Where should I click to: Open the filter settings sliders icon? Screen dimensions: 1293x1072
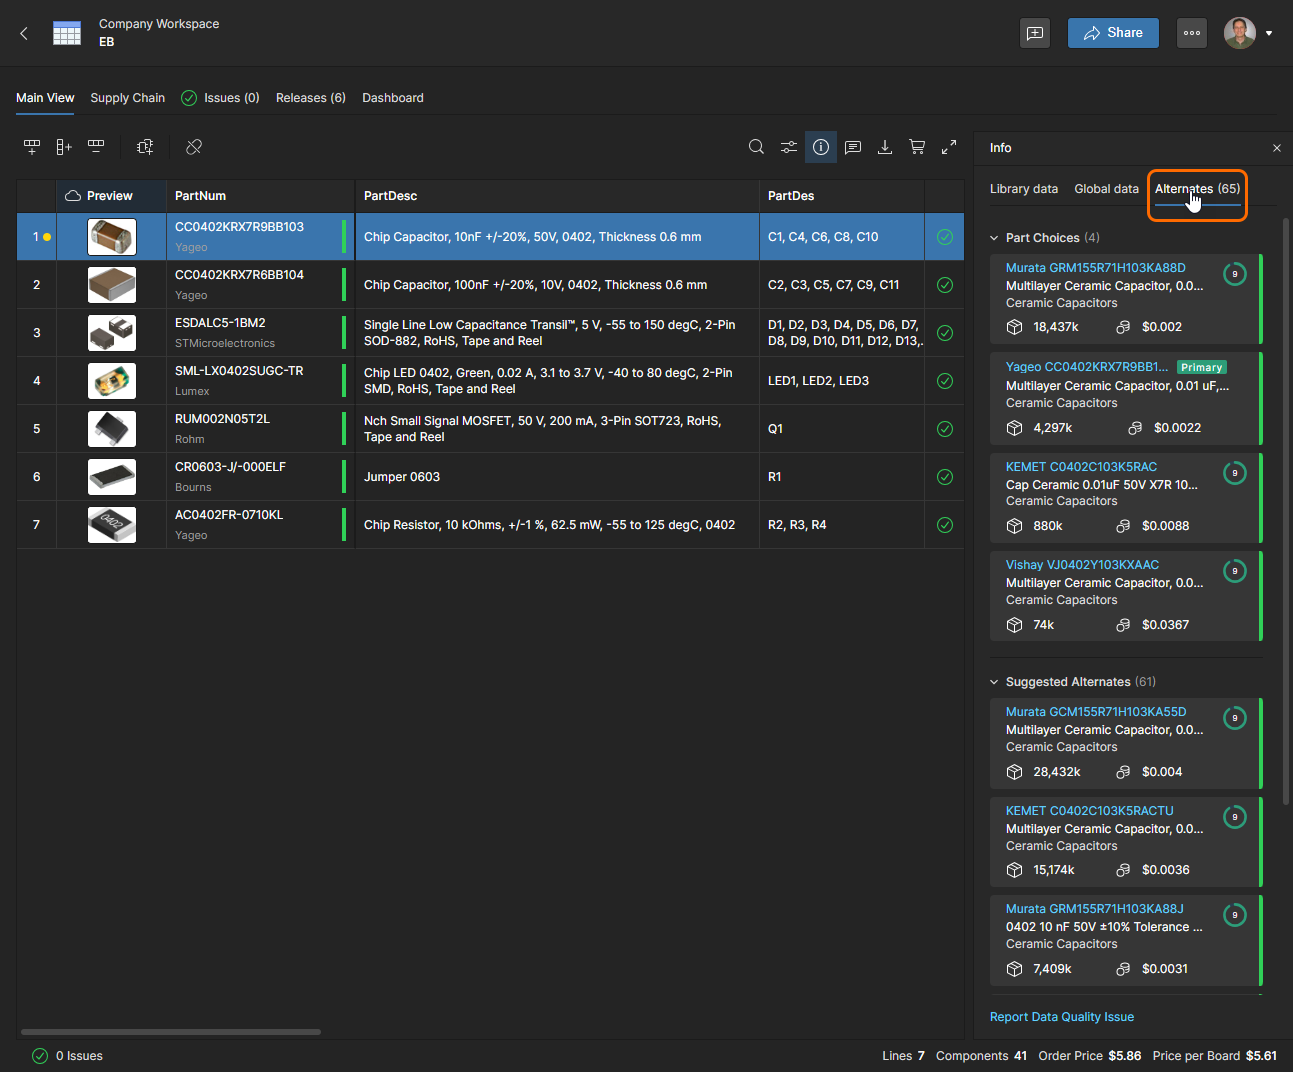789,147
